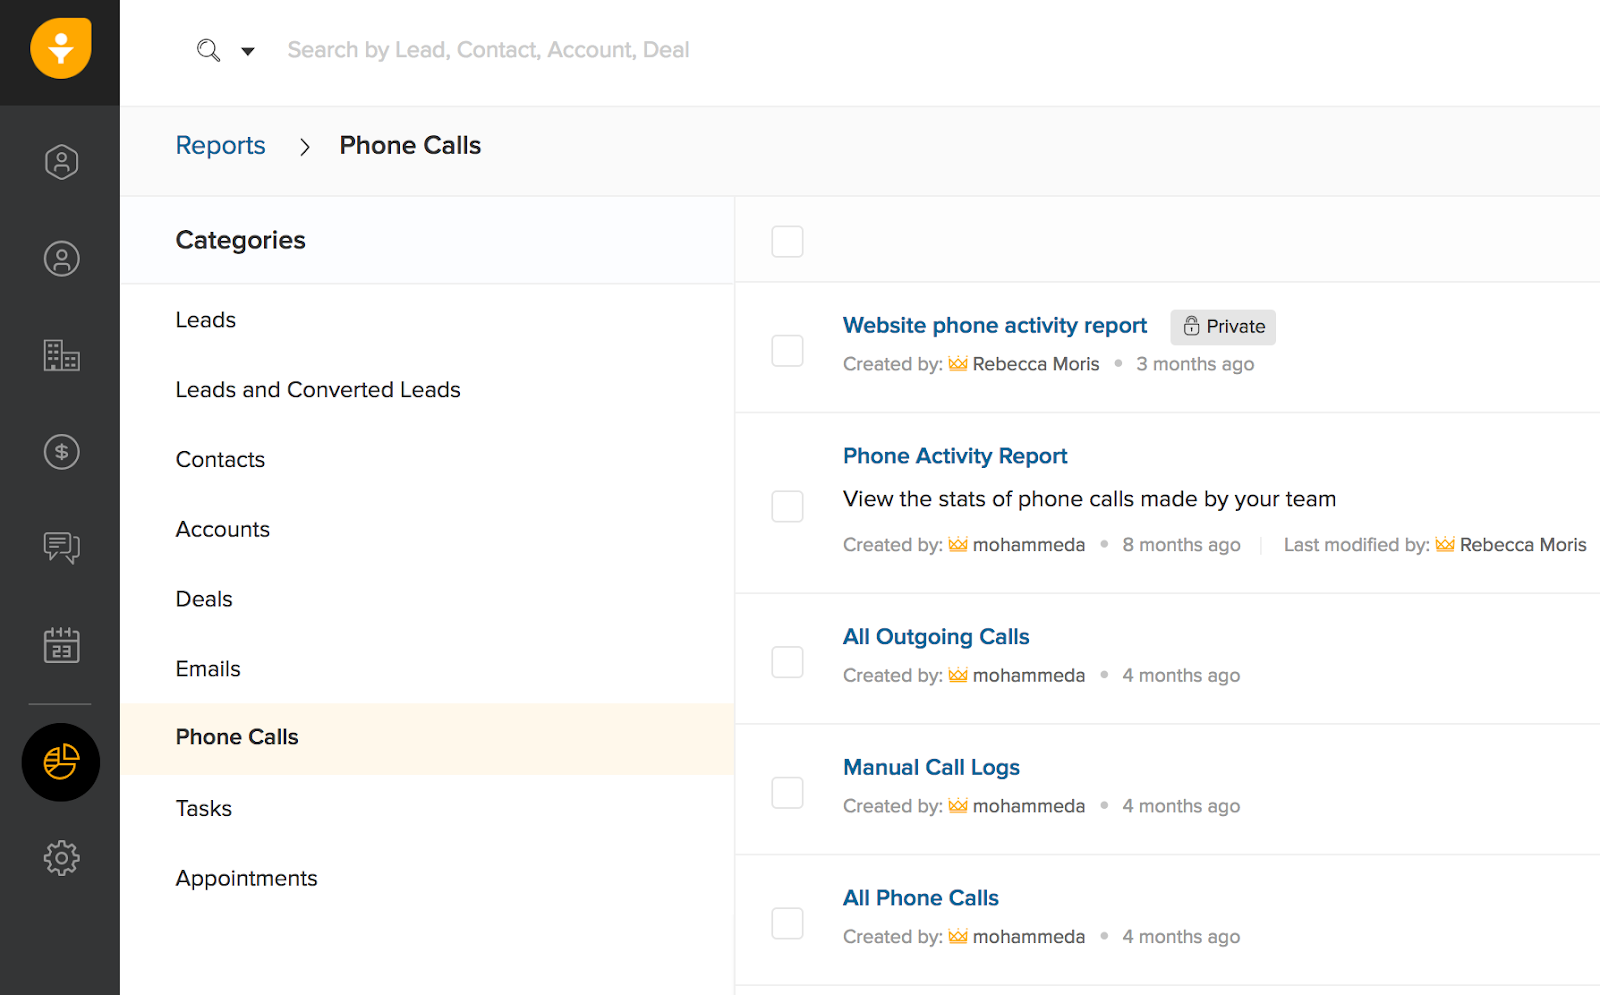This screenshot has height=995, width=1600.
Task: Switch to the Tasks category
Action: pos(204,808)
